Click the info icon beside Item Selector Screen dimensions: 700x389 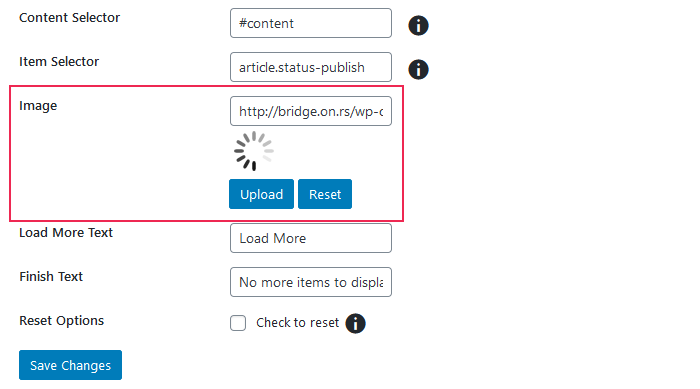tap(418, 70)
